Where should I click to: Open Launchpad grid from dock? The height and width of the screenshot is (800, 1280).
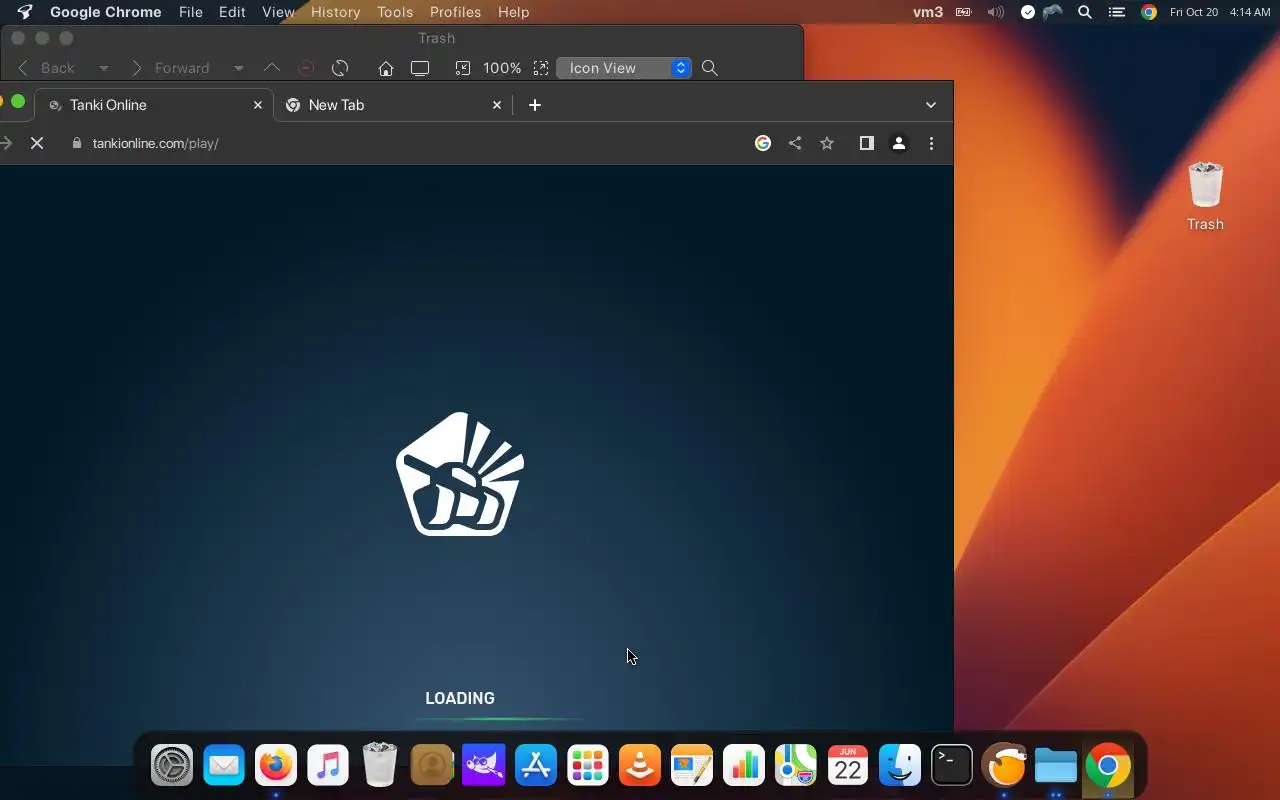pos(588,766)
